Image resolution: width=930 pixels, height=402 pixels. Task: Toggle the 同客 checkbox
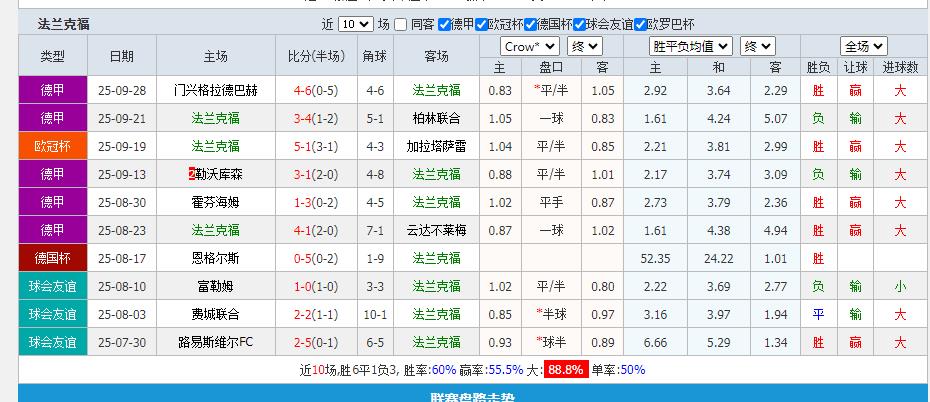(400, 25)
